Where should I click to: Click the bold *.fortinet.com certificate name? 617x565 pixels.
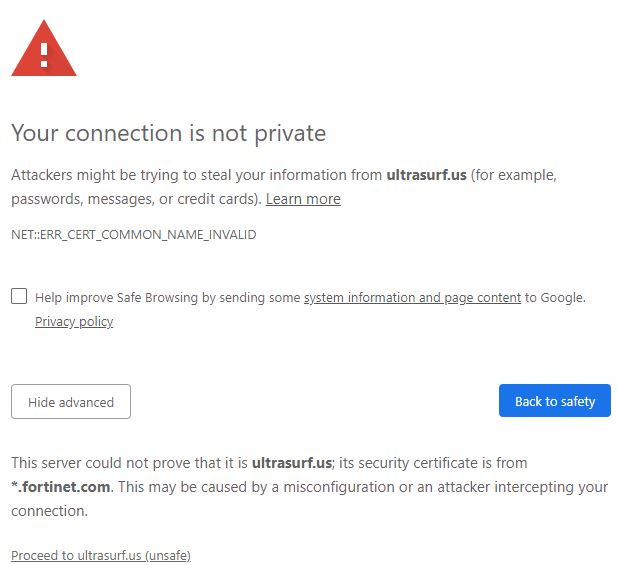pos(61,487)
